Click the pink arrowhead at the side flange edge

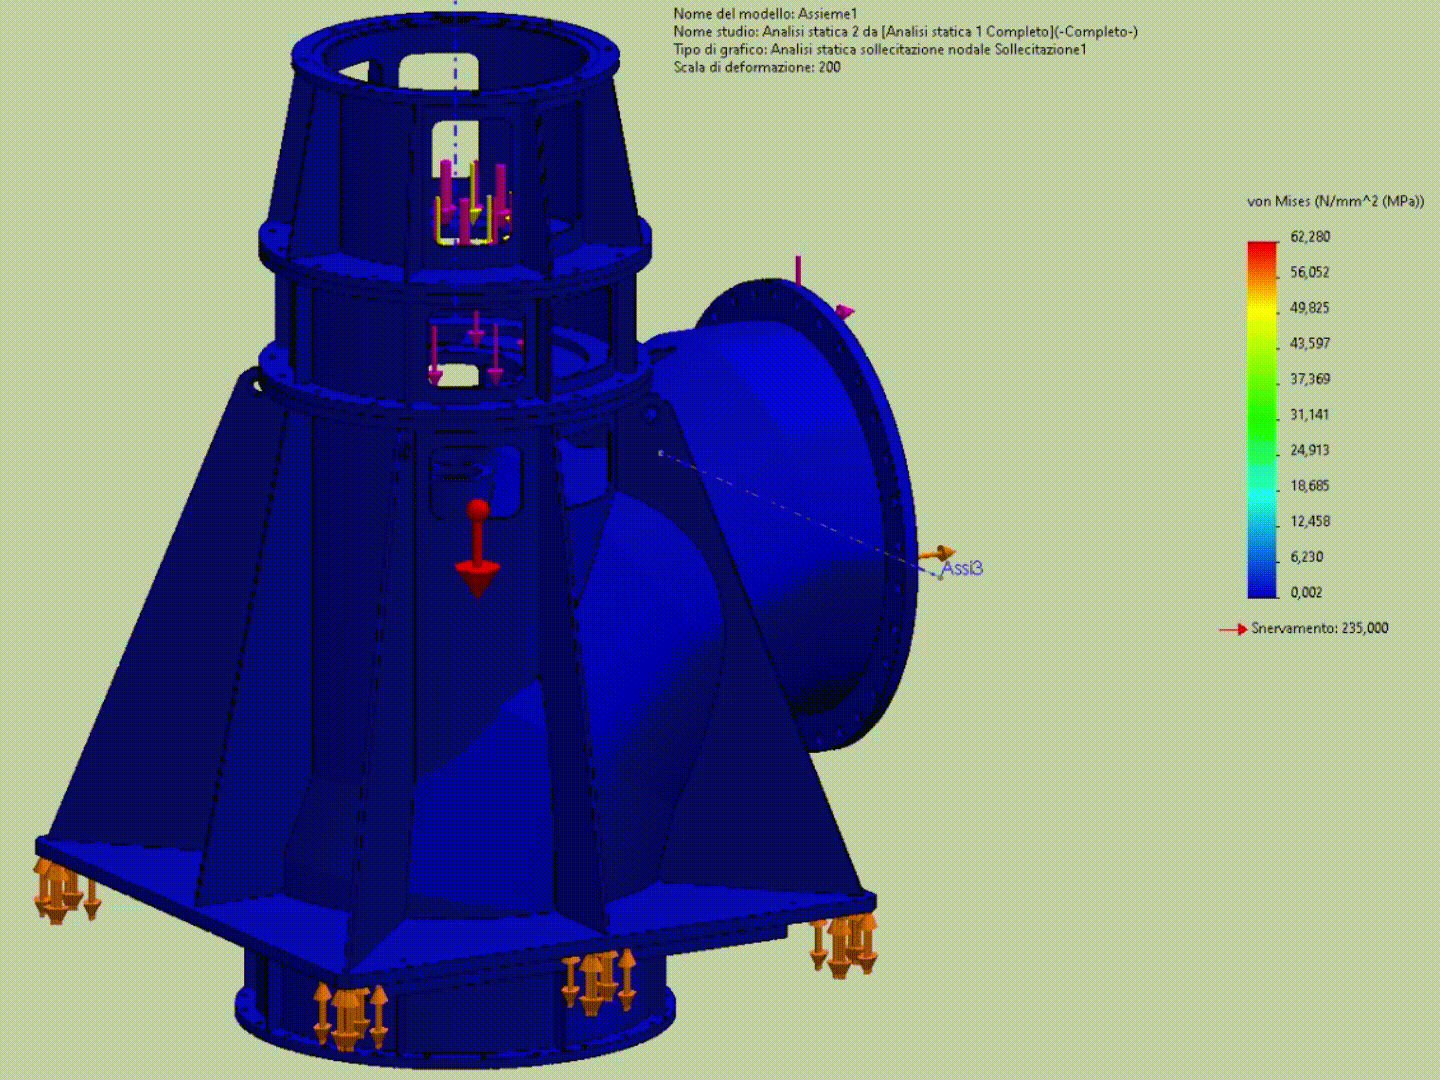point(846,312)
